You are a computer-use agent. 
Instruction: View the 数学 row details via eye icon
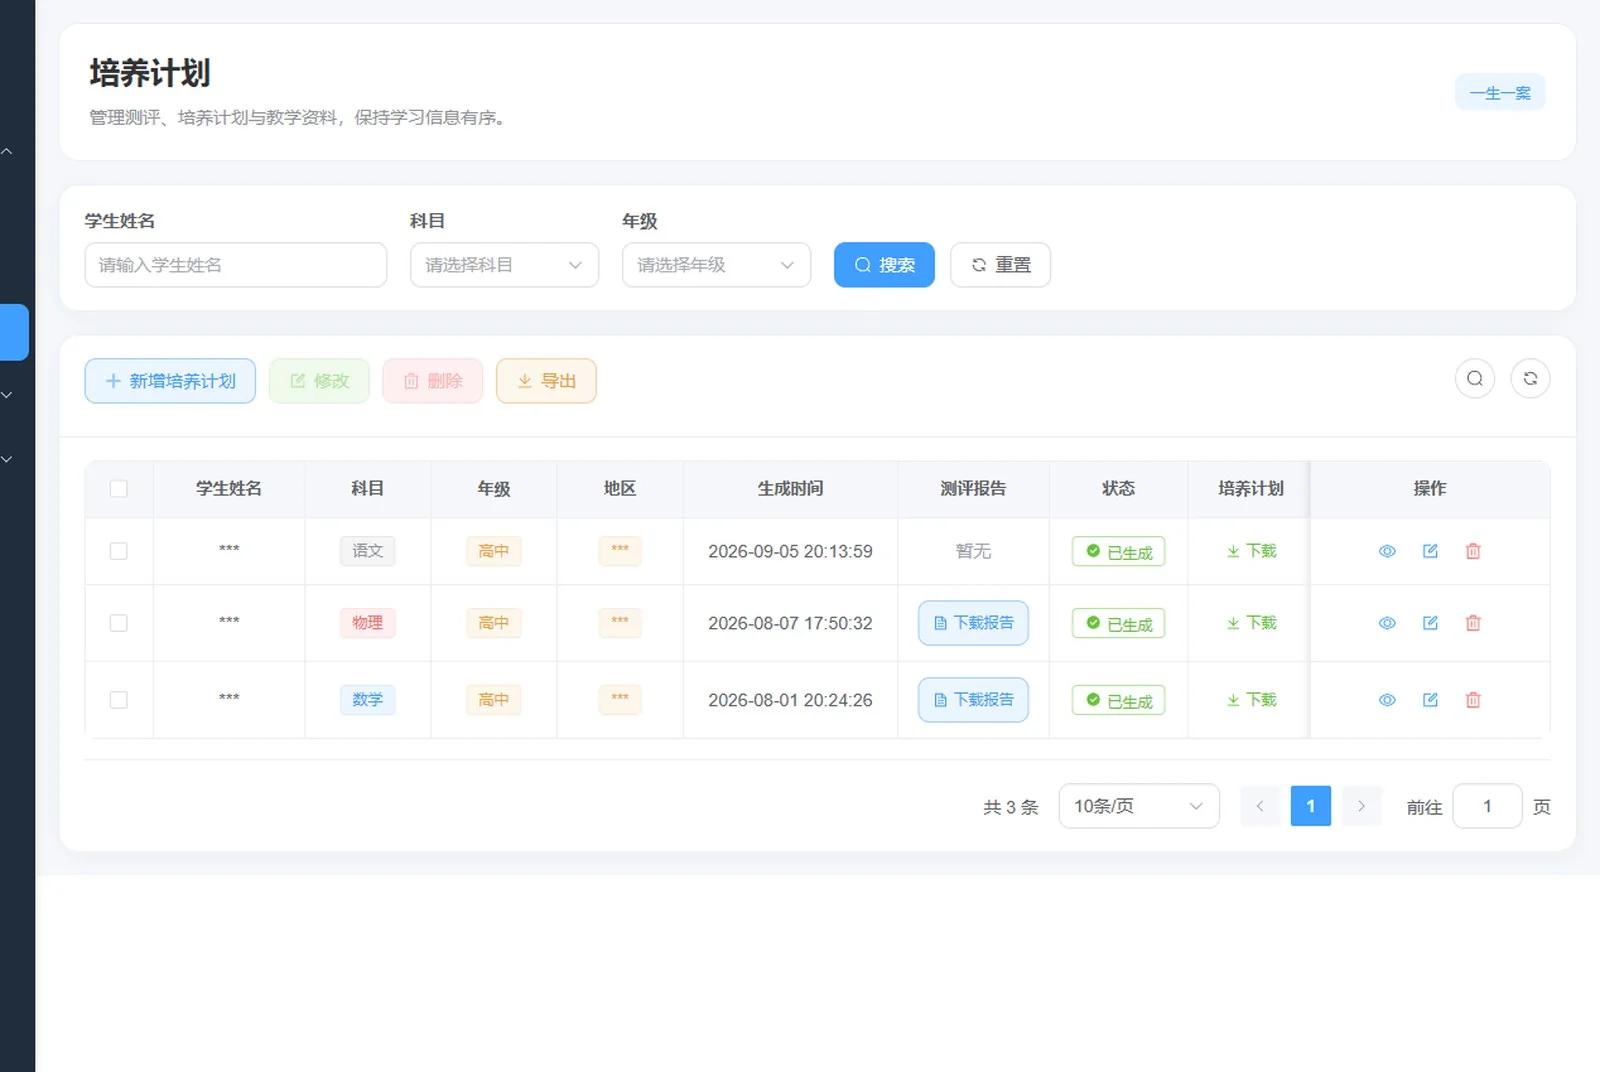pos(1387,700)
